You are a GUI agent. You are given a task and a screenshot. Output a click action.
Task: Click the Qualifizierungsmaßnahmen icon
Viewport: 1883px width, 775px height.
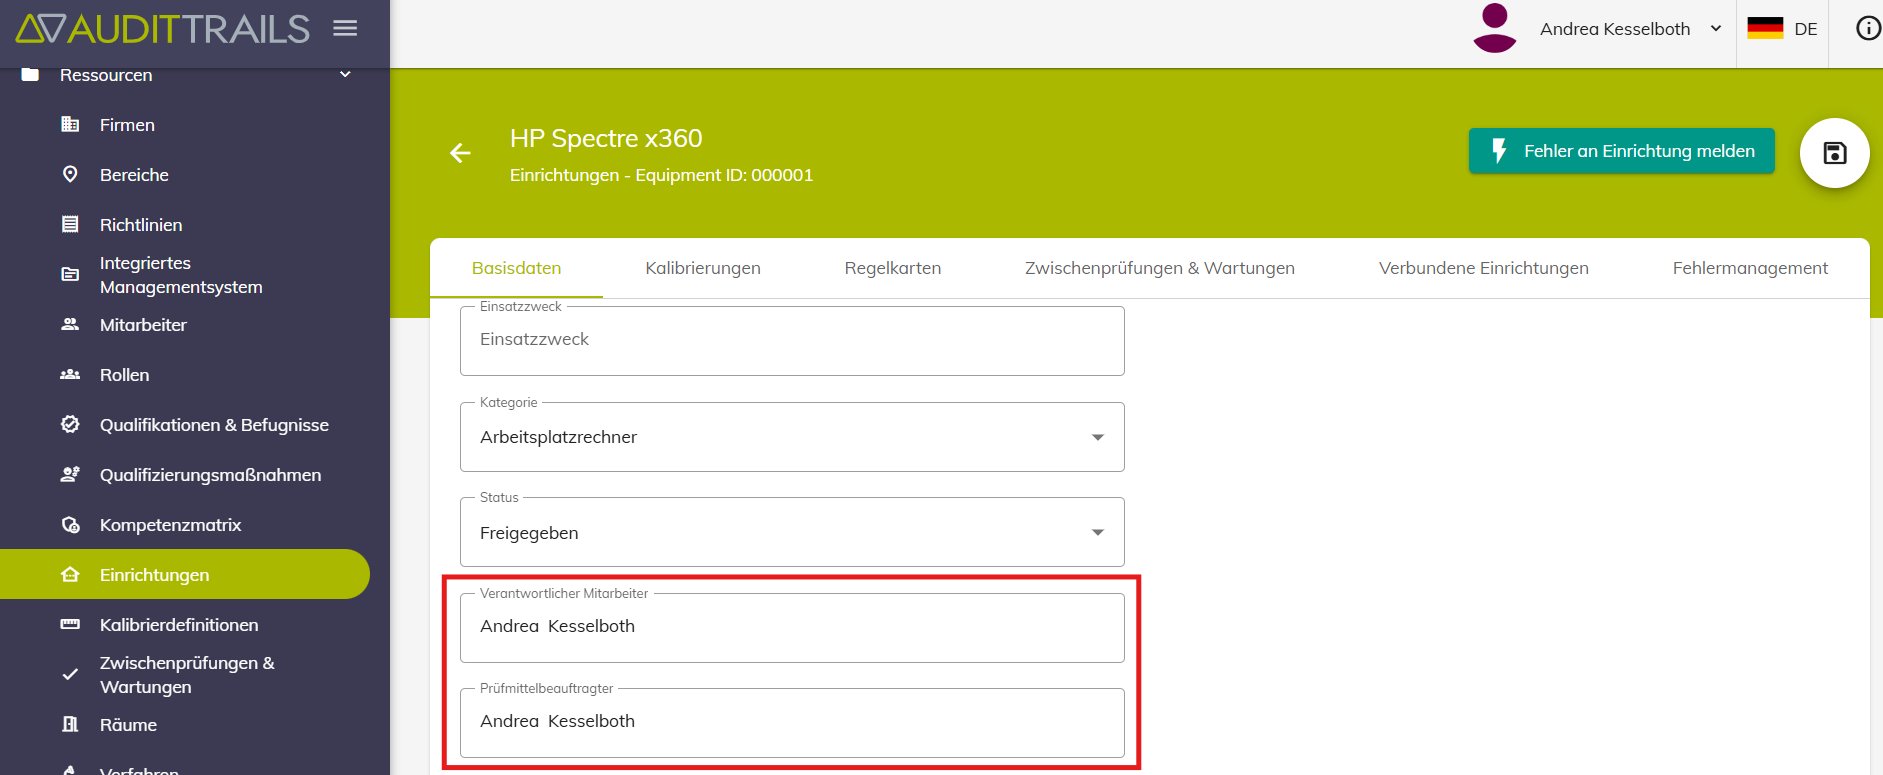tap(70, 475)
